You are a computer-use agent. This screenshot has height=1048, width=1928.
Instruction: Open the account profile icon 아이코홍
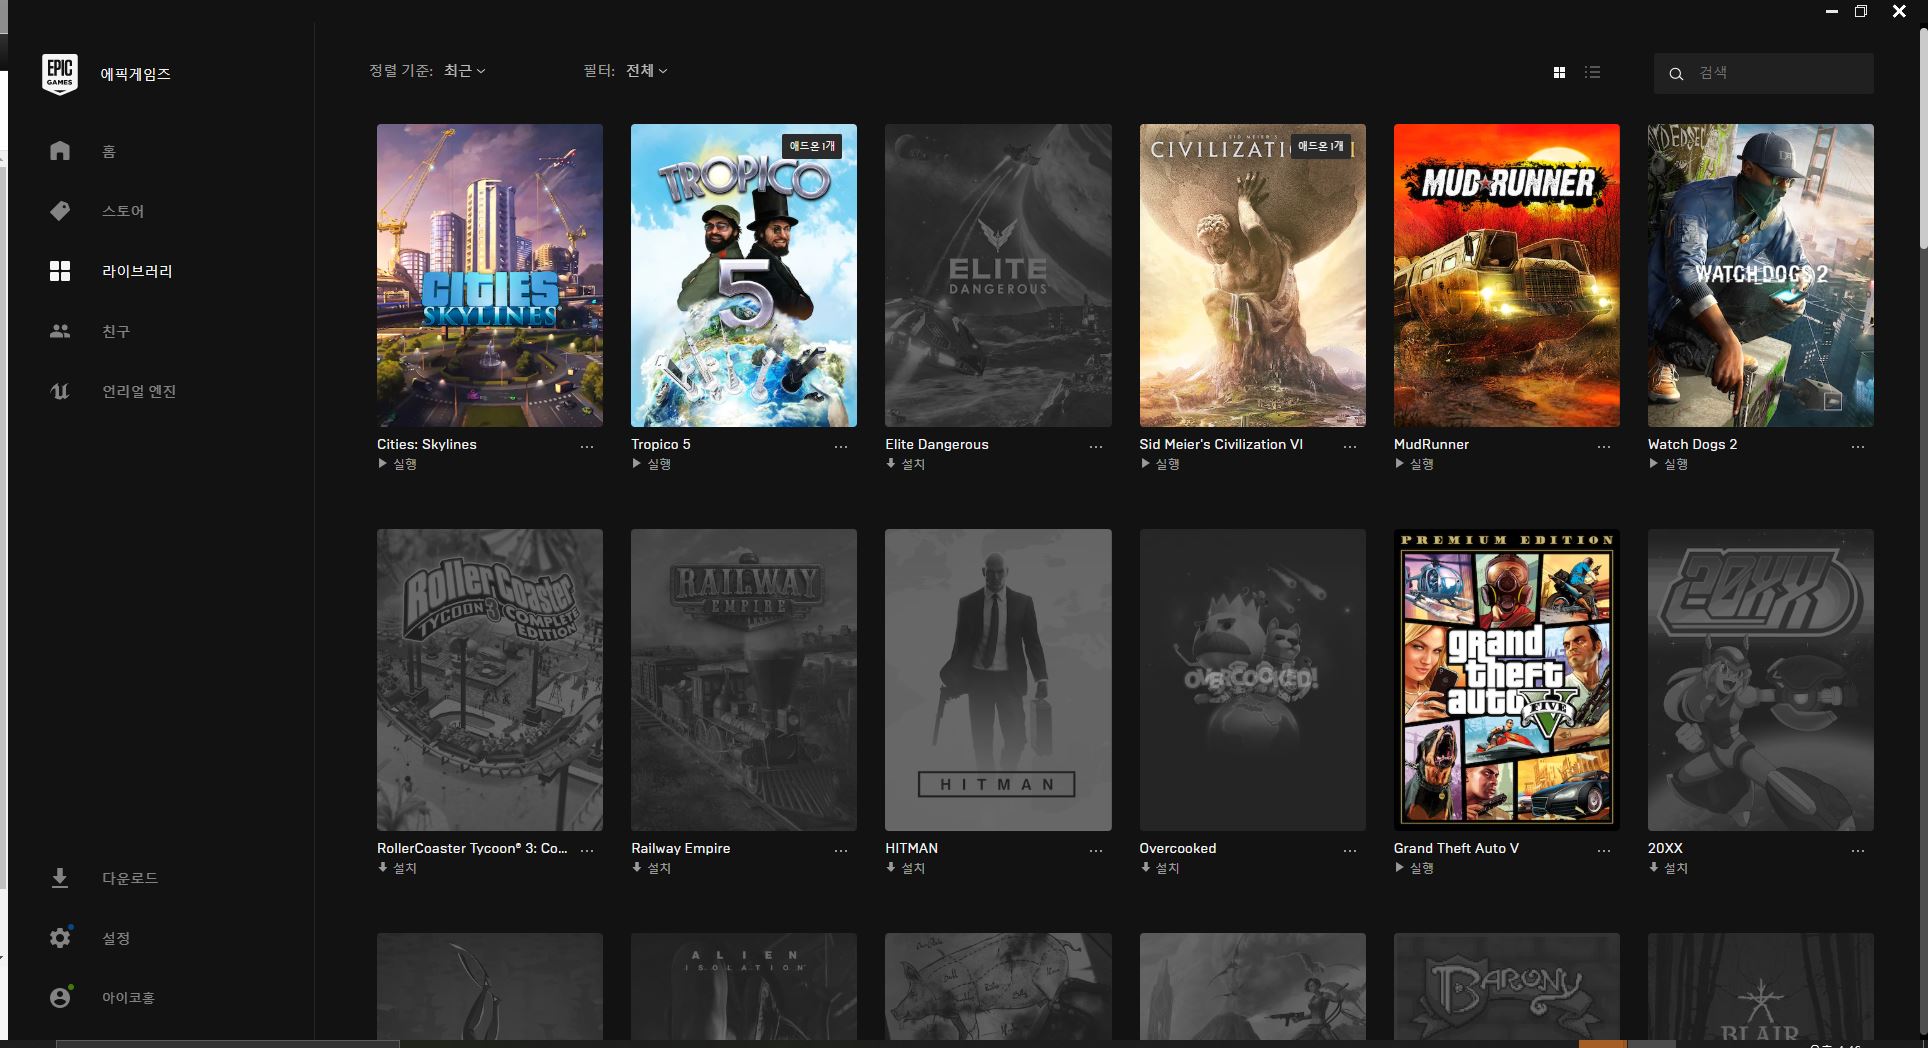click(x=60, y=998)
